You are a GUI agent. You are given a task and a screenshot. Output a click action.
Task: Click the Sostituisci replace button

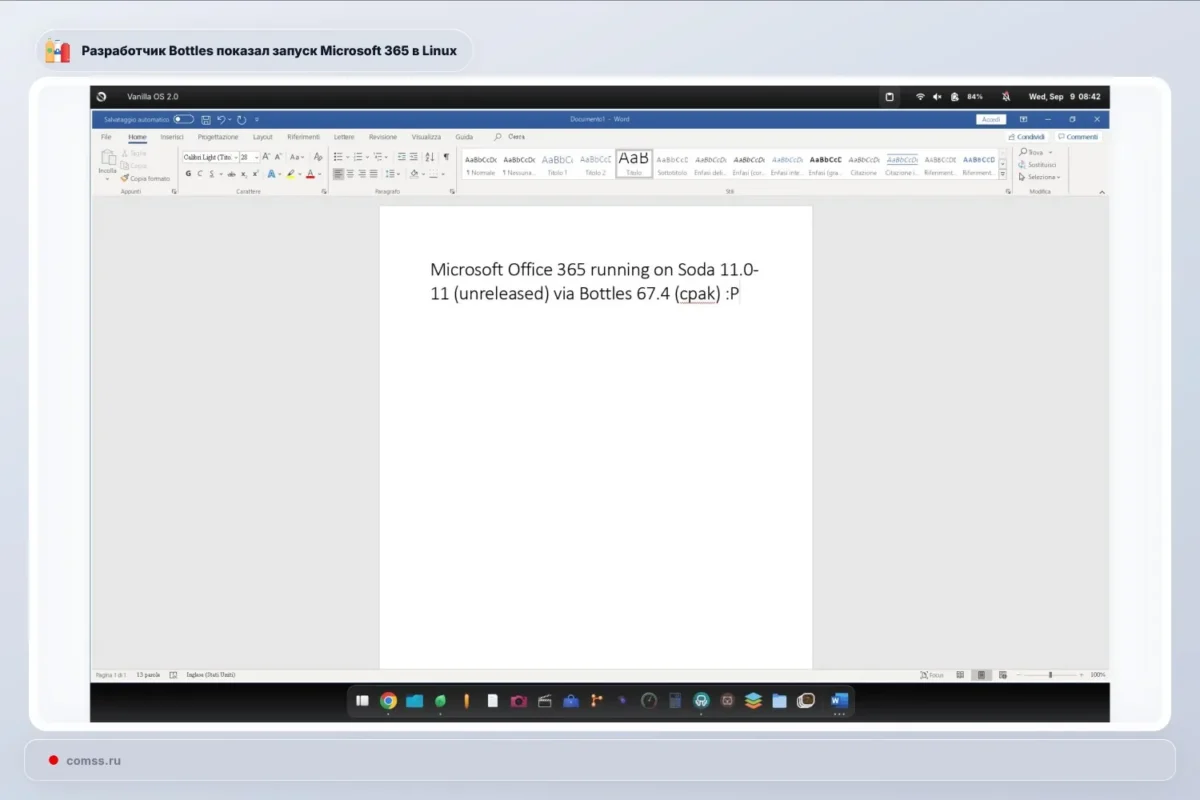click(x=1038, y=165)
